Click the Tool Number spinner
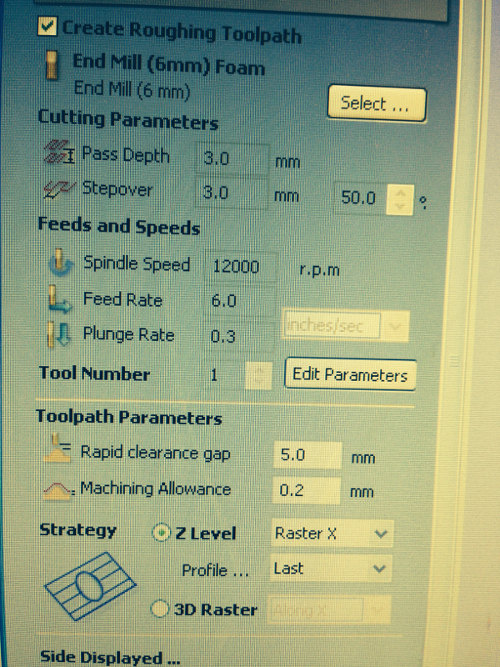The width and height of the screenshot is (500, 667). [x=258, y=376]
